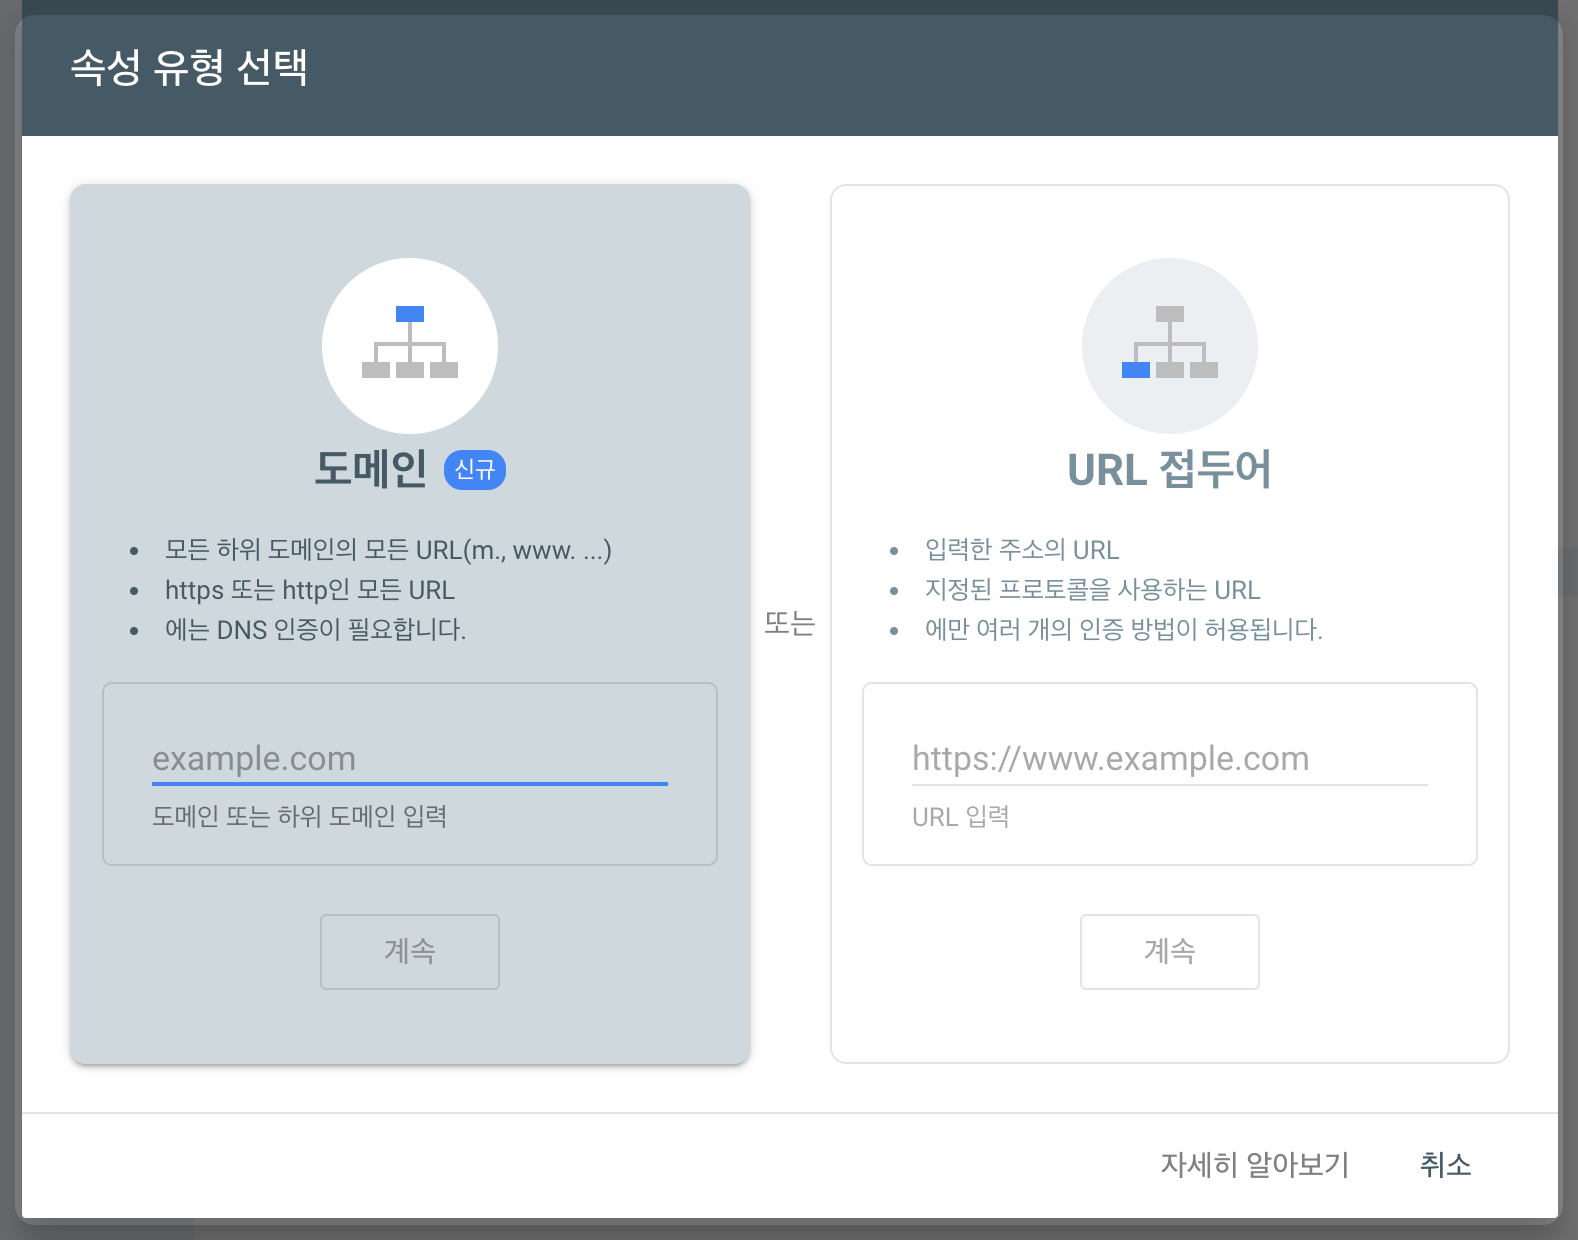Viewport: 1578px width, 1240px height.
Task: Focus the https://www.example.com URL input field
Action: (1170, 759)
